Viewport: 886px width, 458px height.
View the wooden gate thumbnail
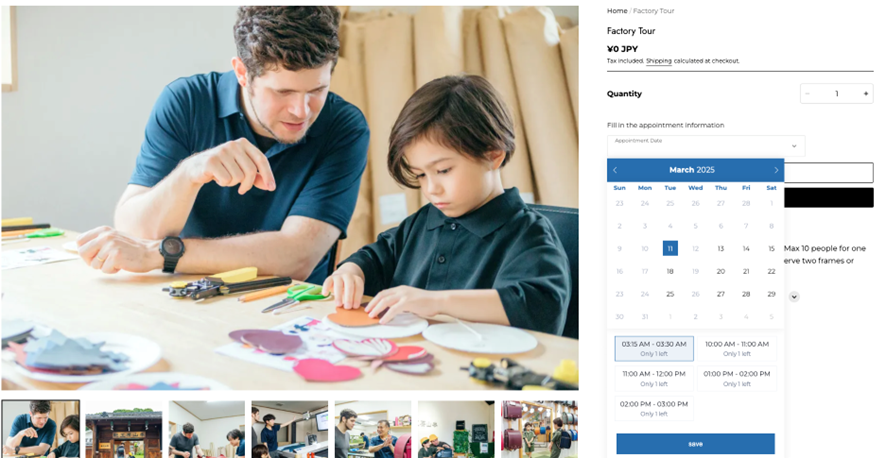tap(124, 429)
